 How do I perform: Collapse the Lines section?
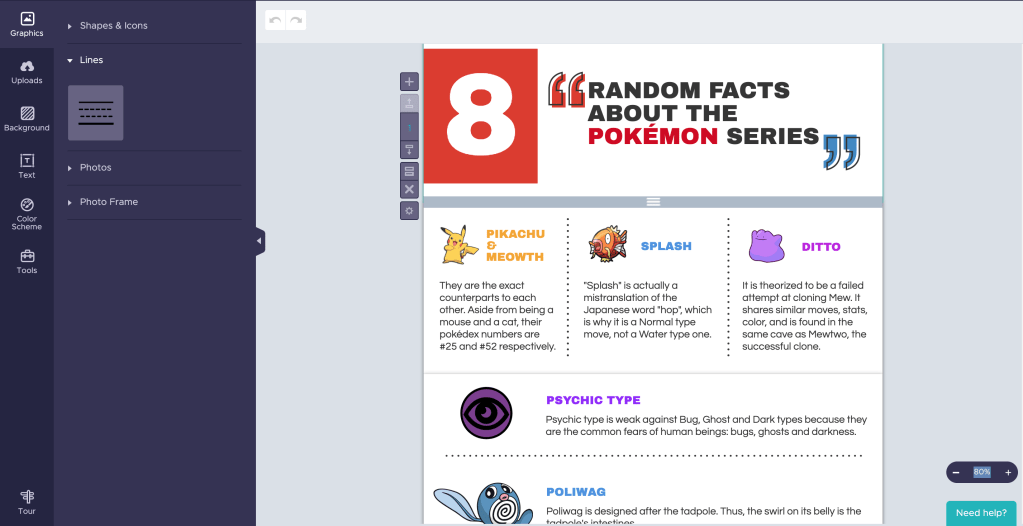point(91,60)
